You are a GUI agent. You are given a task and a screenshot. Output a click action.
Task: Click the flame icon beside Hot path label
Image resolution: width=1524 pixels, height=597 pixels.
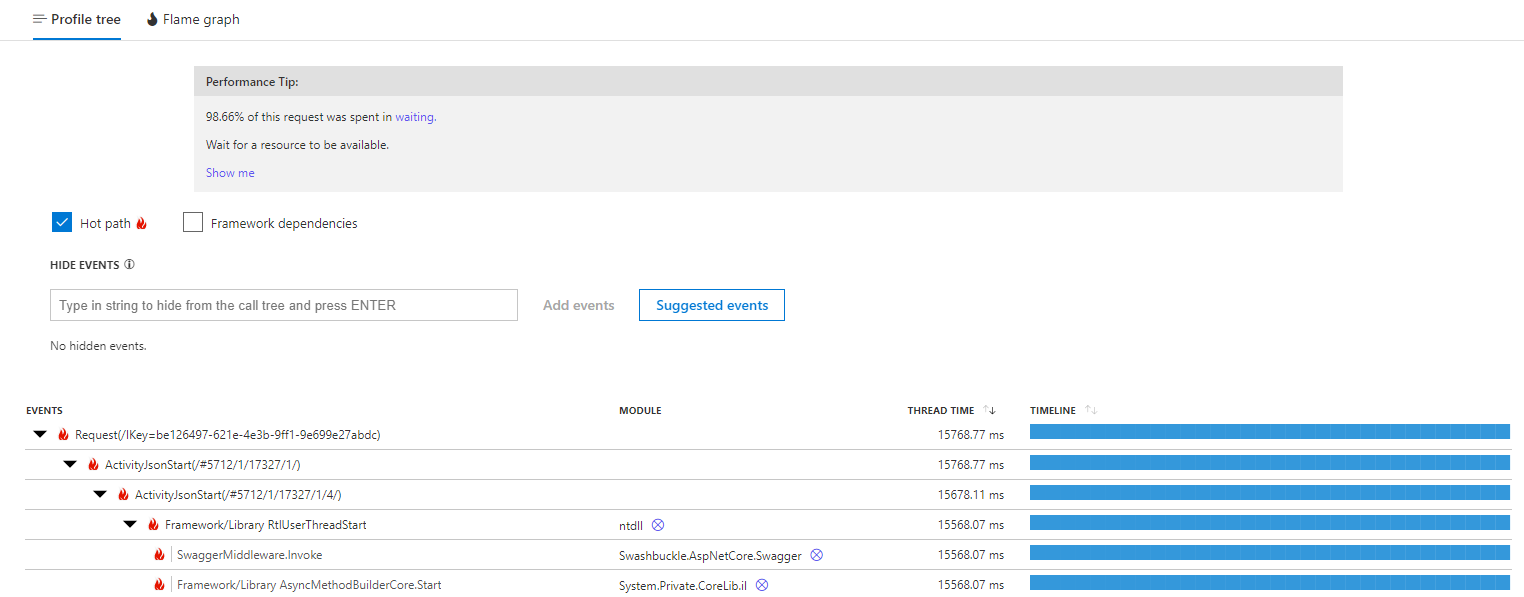(143, 222)
